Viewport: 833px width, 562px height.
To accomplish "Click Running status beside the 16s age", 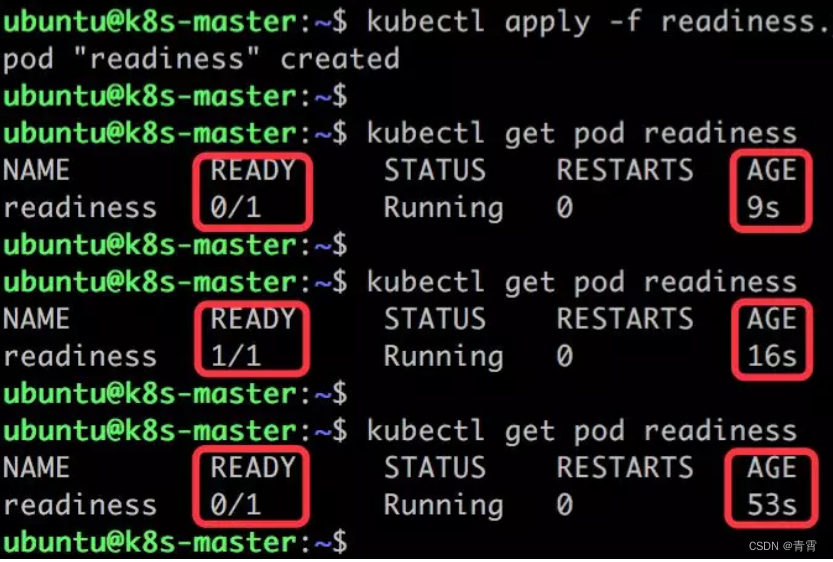I will [x=443, y=356].
